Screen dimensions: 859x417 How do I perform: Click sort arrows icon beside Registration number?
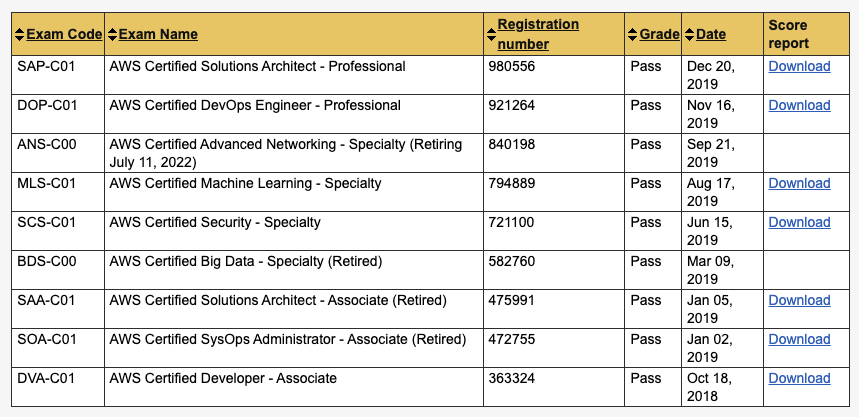(490, 35)
